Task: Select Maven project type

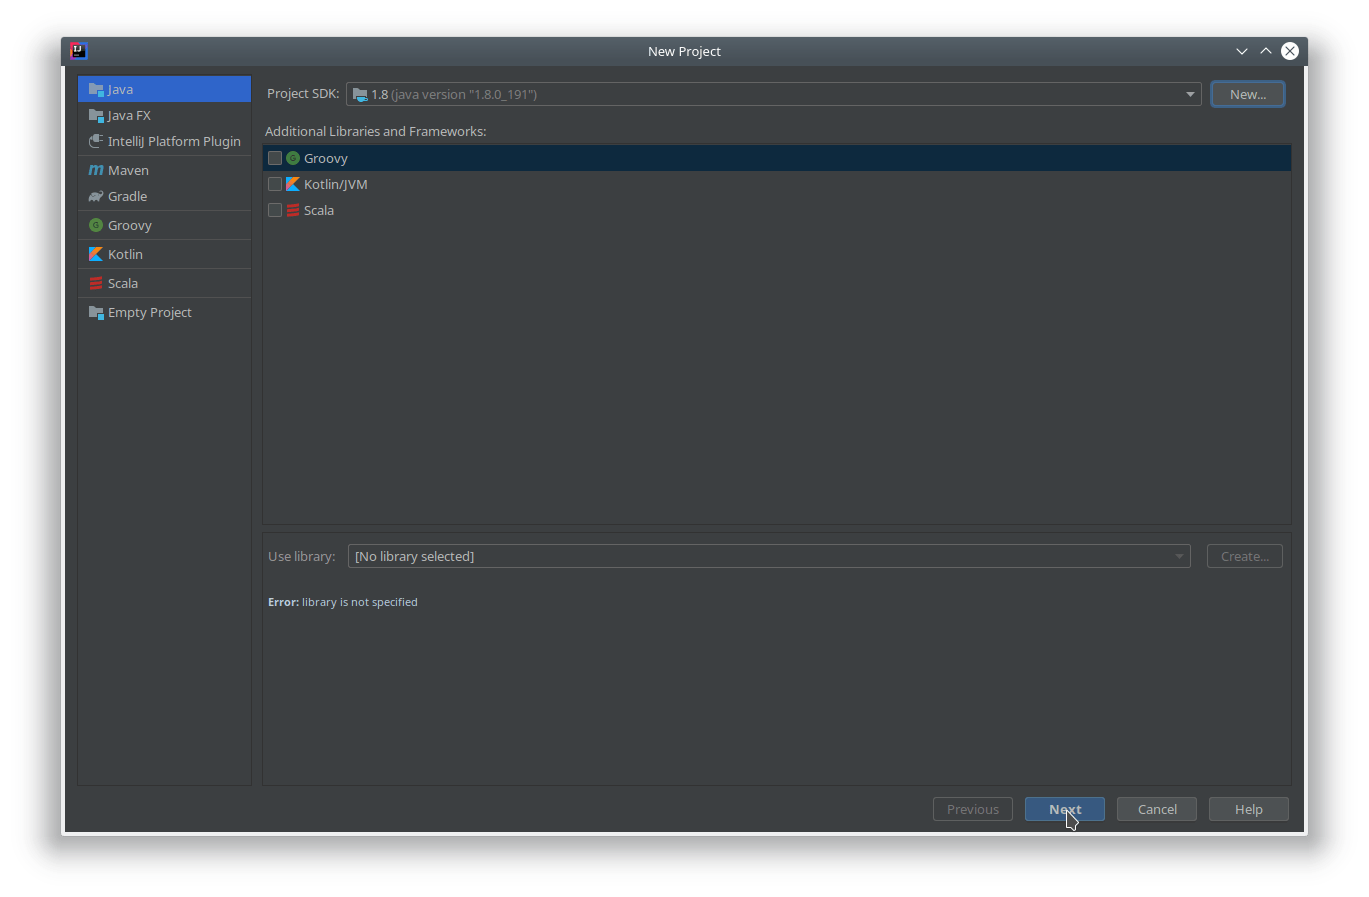Action: pyautogui.click(x=165, y=170)
